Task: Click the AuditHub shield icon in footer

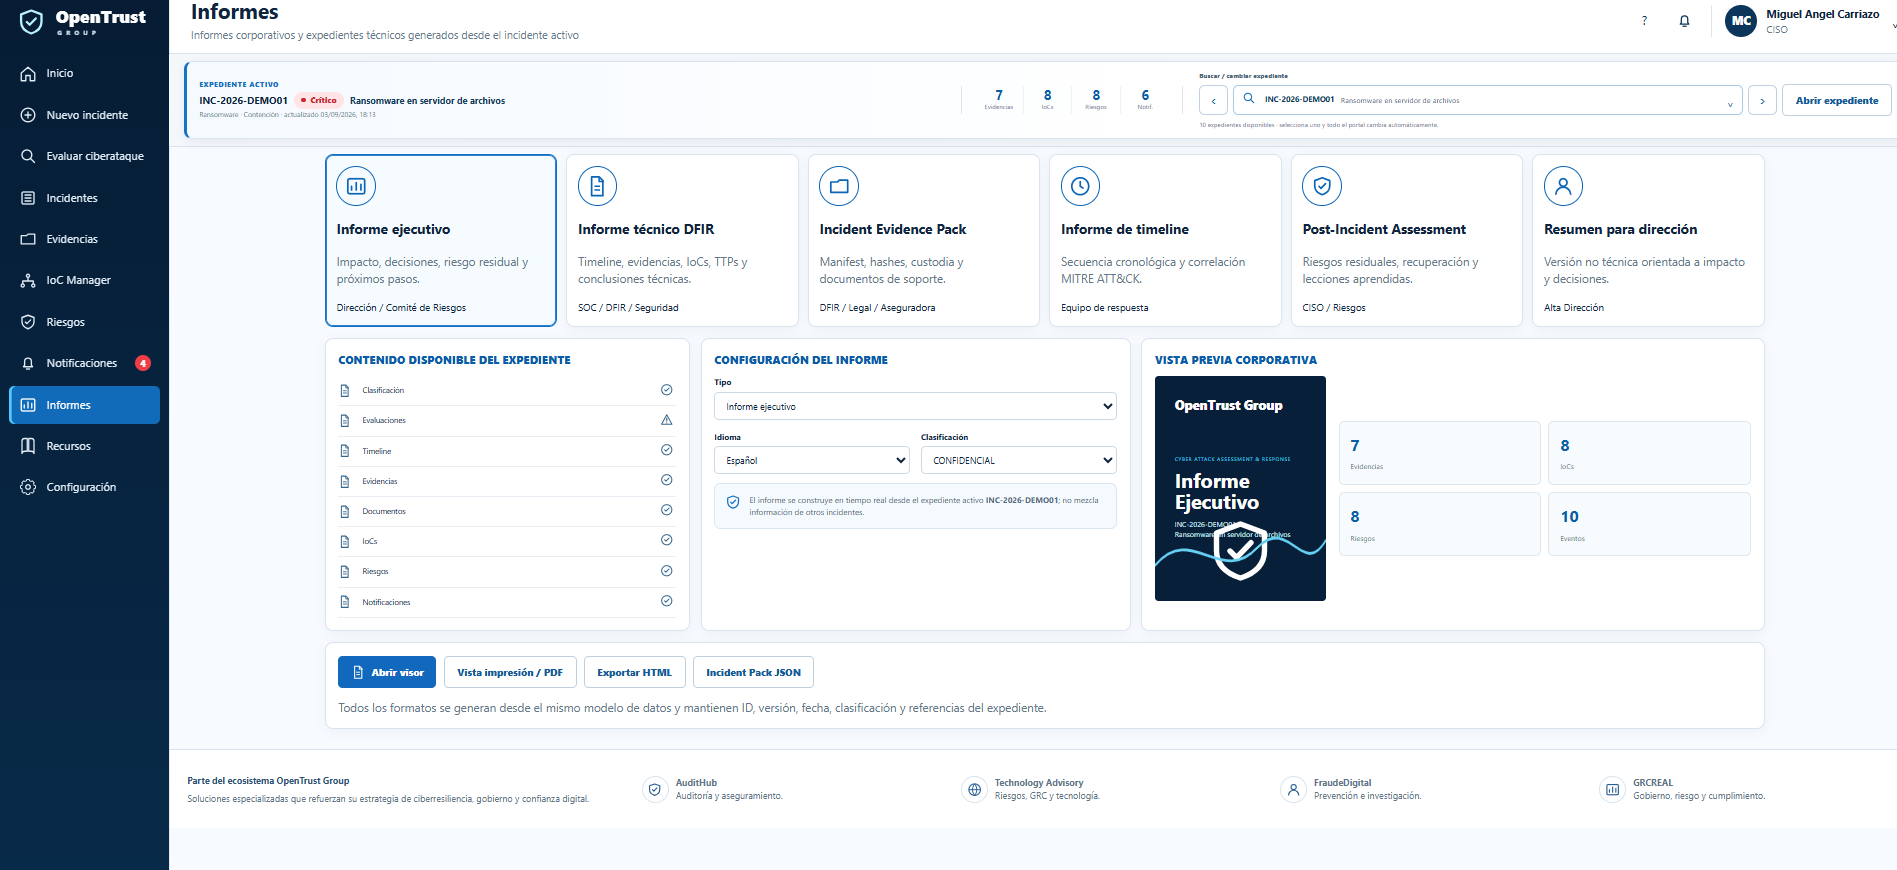Action: coord(655,789)
